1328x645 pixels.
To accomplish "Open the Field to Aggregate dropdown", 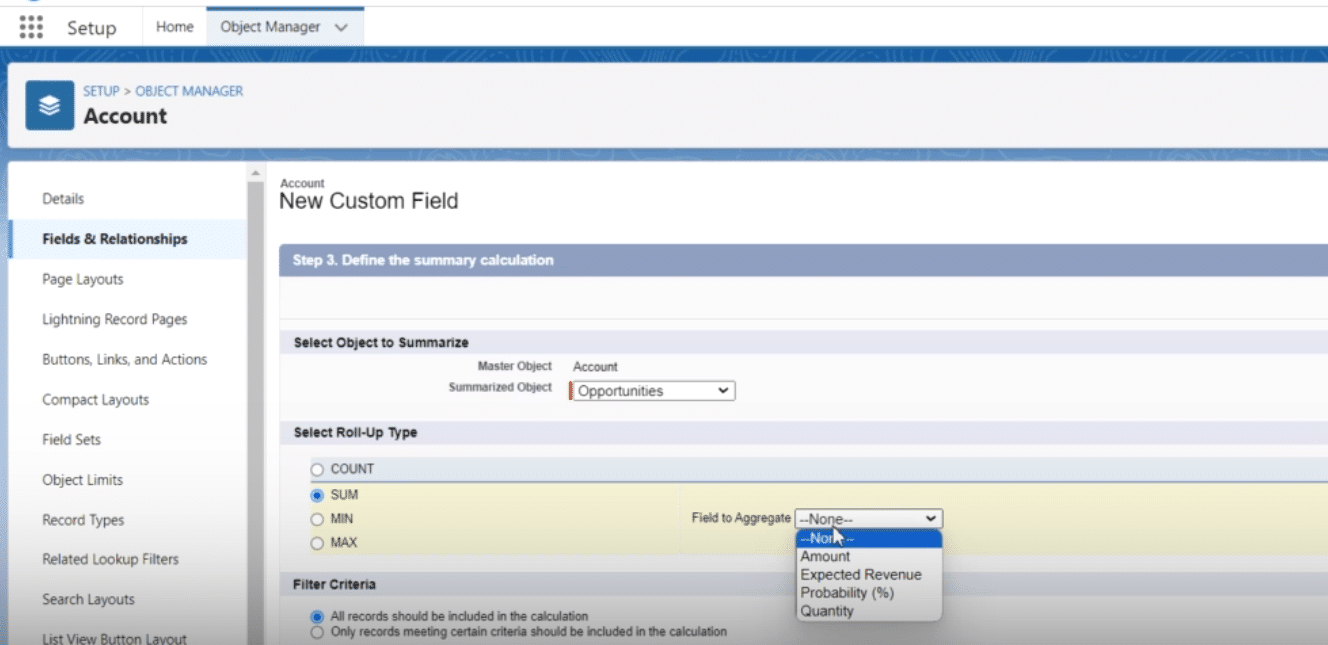I will (x=868, y=519).
